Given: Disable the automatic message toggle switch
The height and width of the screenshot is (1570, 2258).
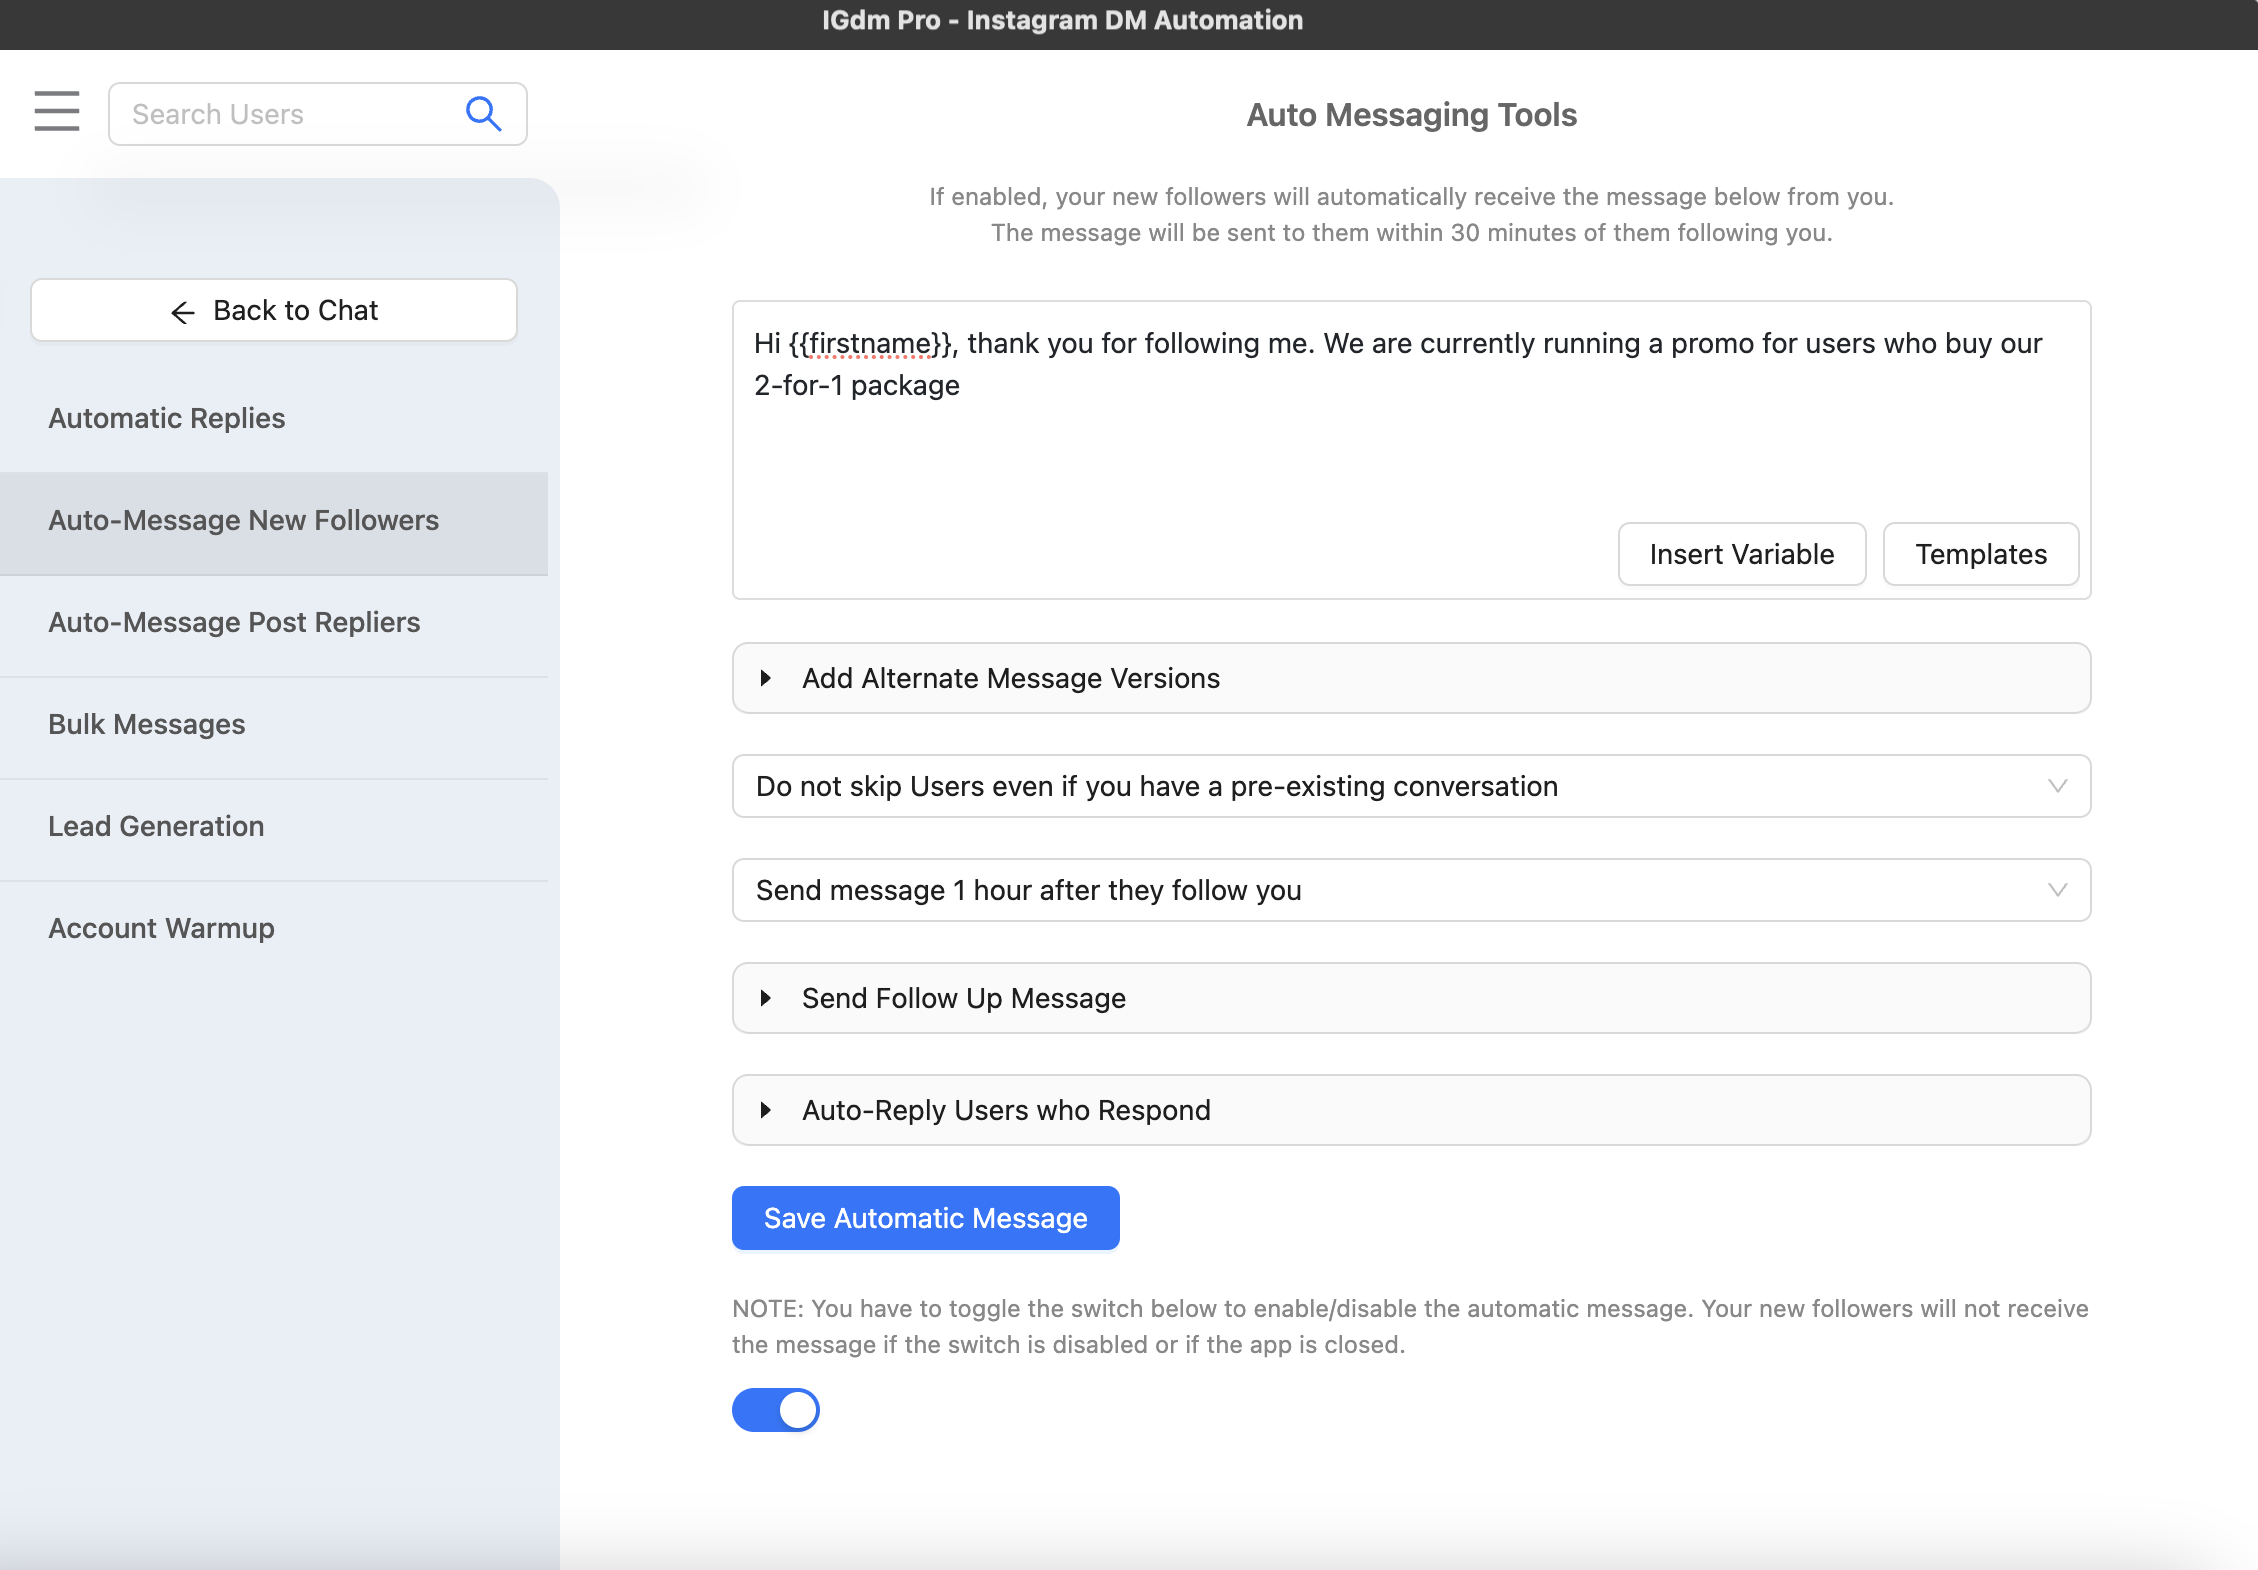Looking at the screenshot, I should (776, 1409).
